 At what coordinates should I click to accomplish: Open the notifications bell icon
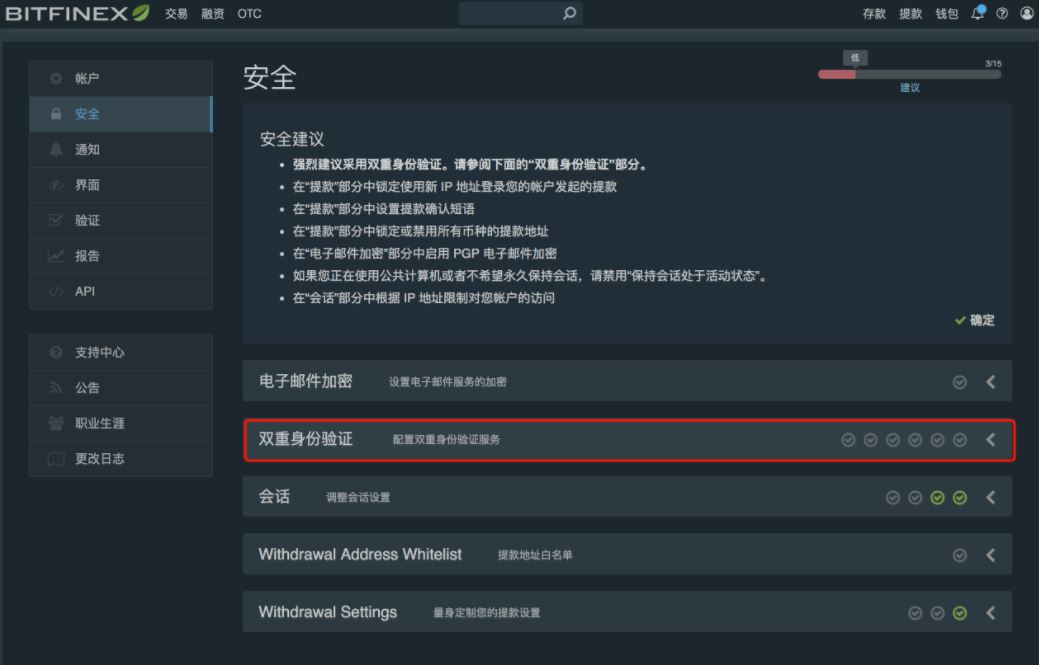pos(977,13)
